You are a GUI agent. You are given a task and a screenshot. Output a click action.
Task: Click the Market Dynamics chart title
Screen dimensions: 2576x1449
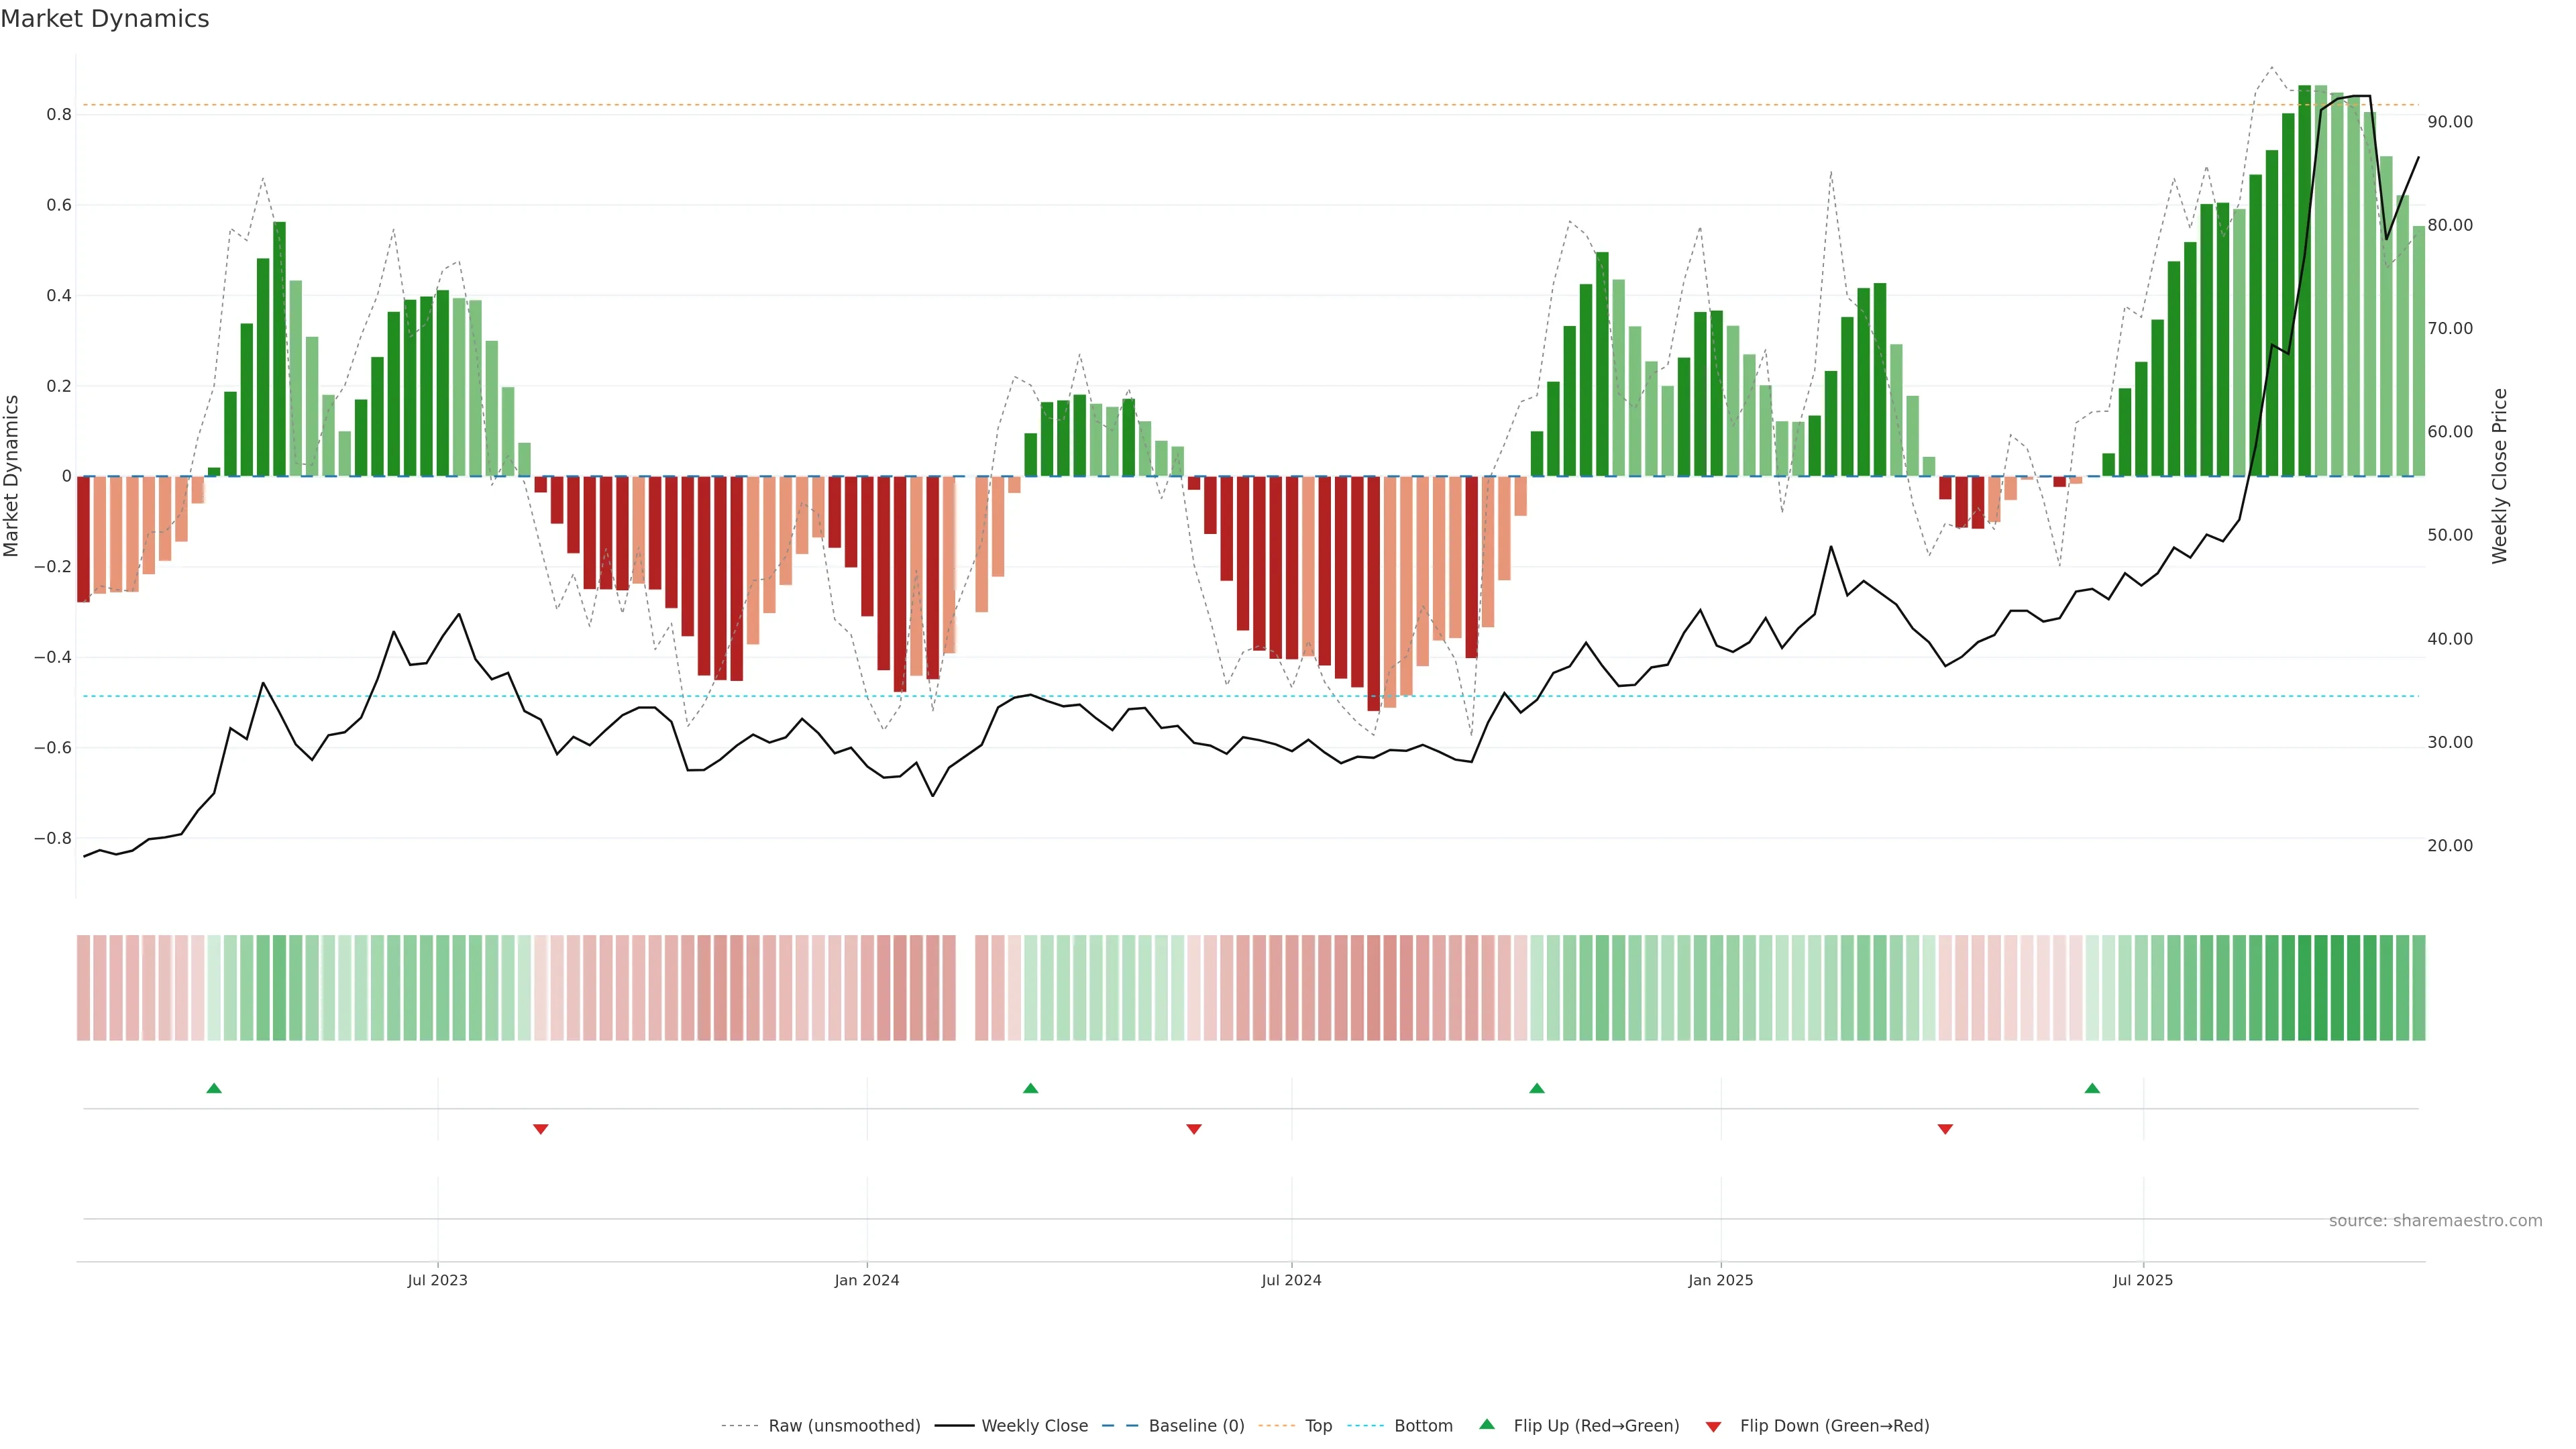[x=105, y=19]
